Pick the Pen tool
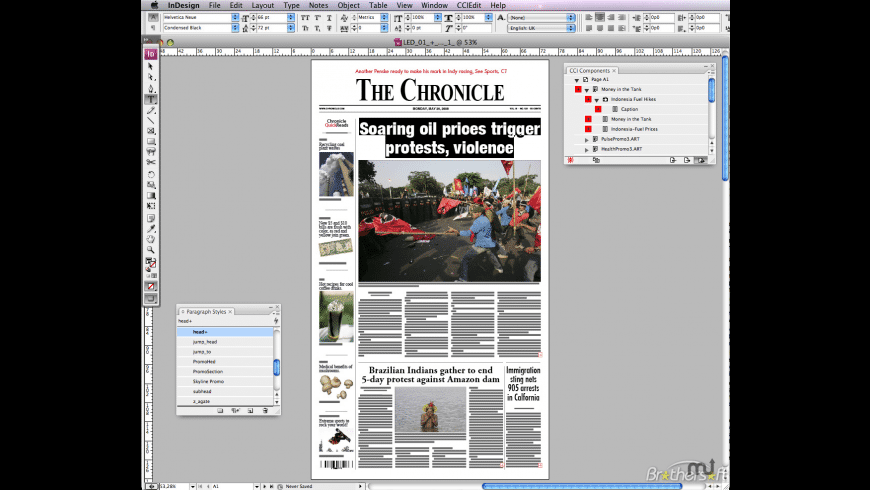The image size is (870, 490). coord(151,88)
